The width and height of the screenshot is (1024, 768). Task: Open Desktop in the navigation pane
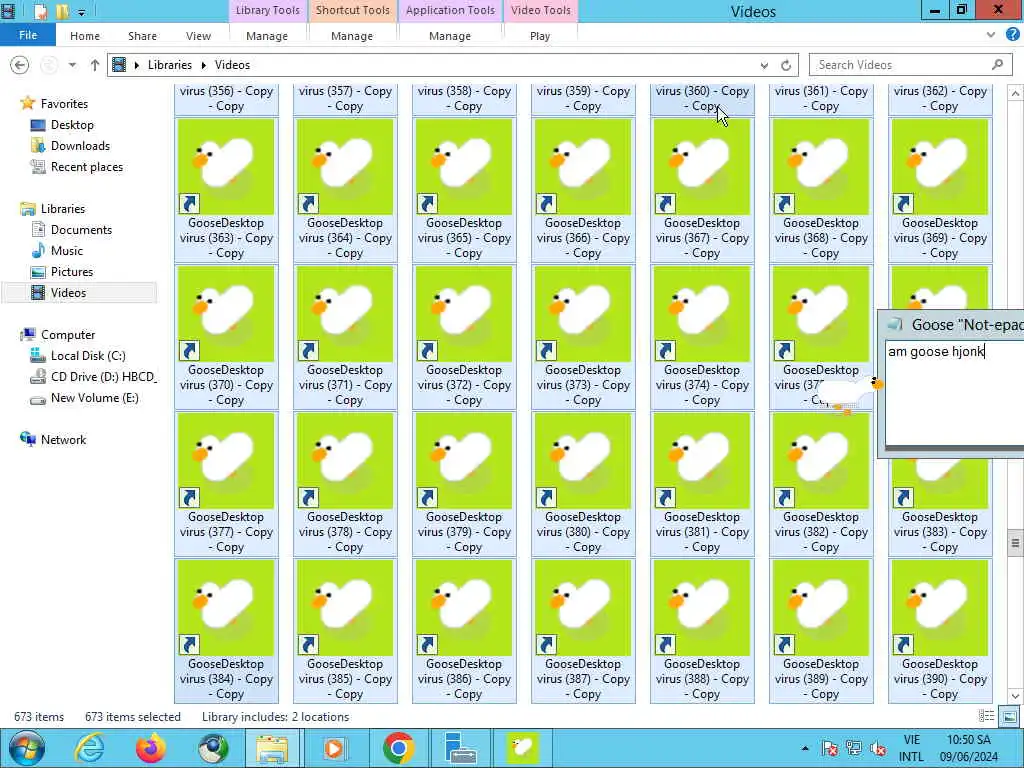(72, 125)
